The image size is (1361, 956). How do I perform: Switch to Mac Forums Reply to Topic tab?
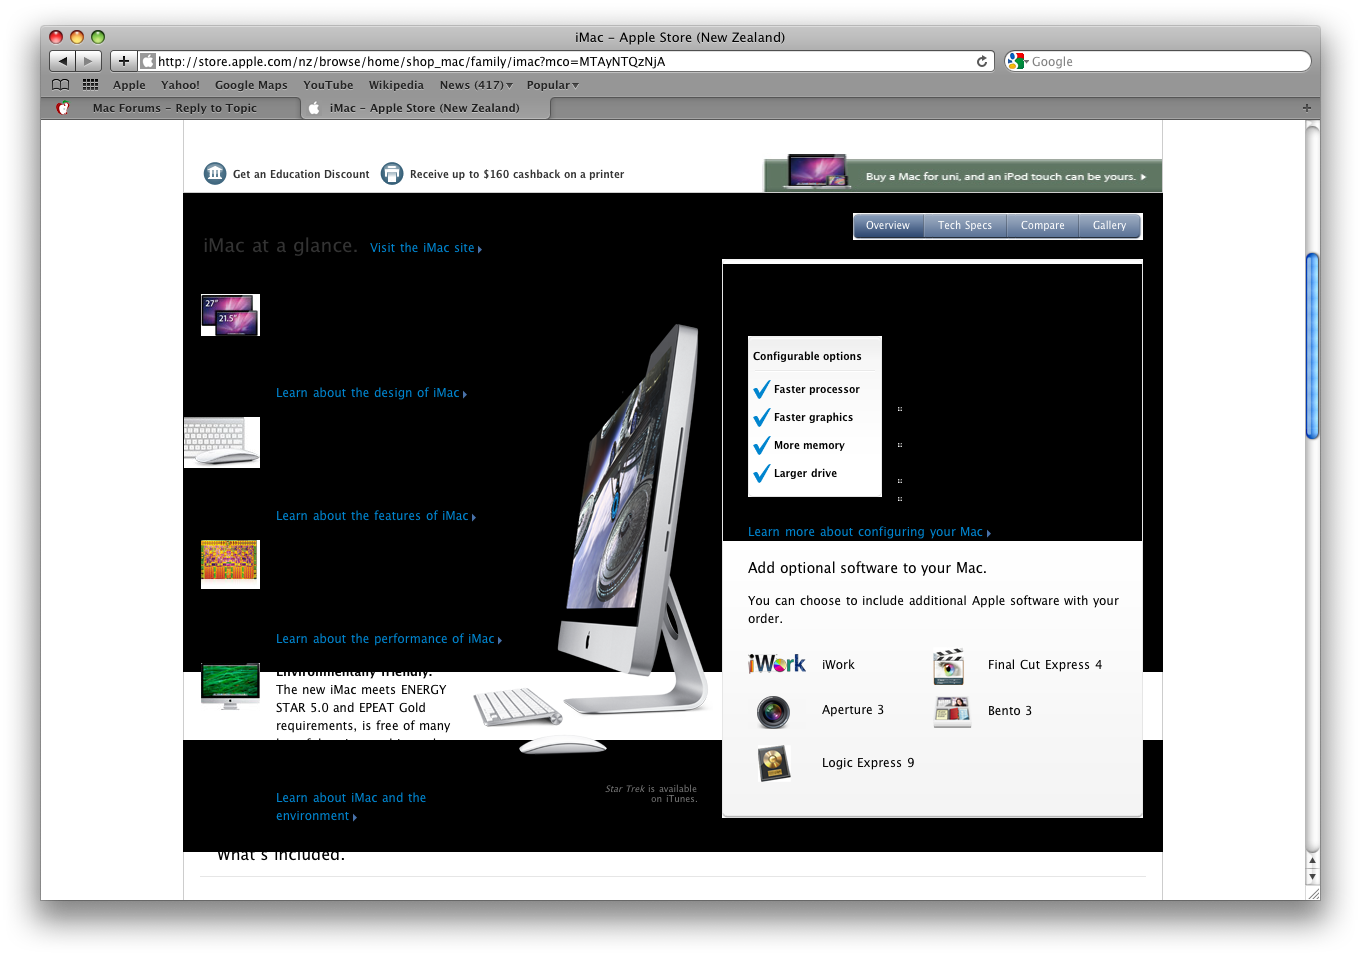[x=175, y=108]
